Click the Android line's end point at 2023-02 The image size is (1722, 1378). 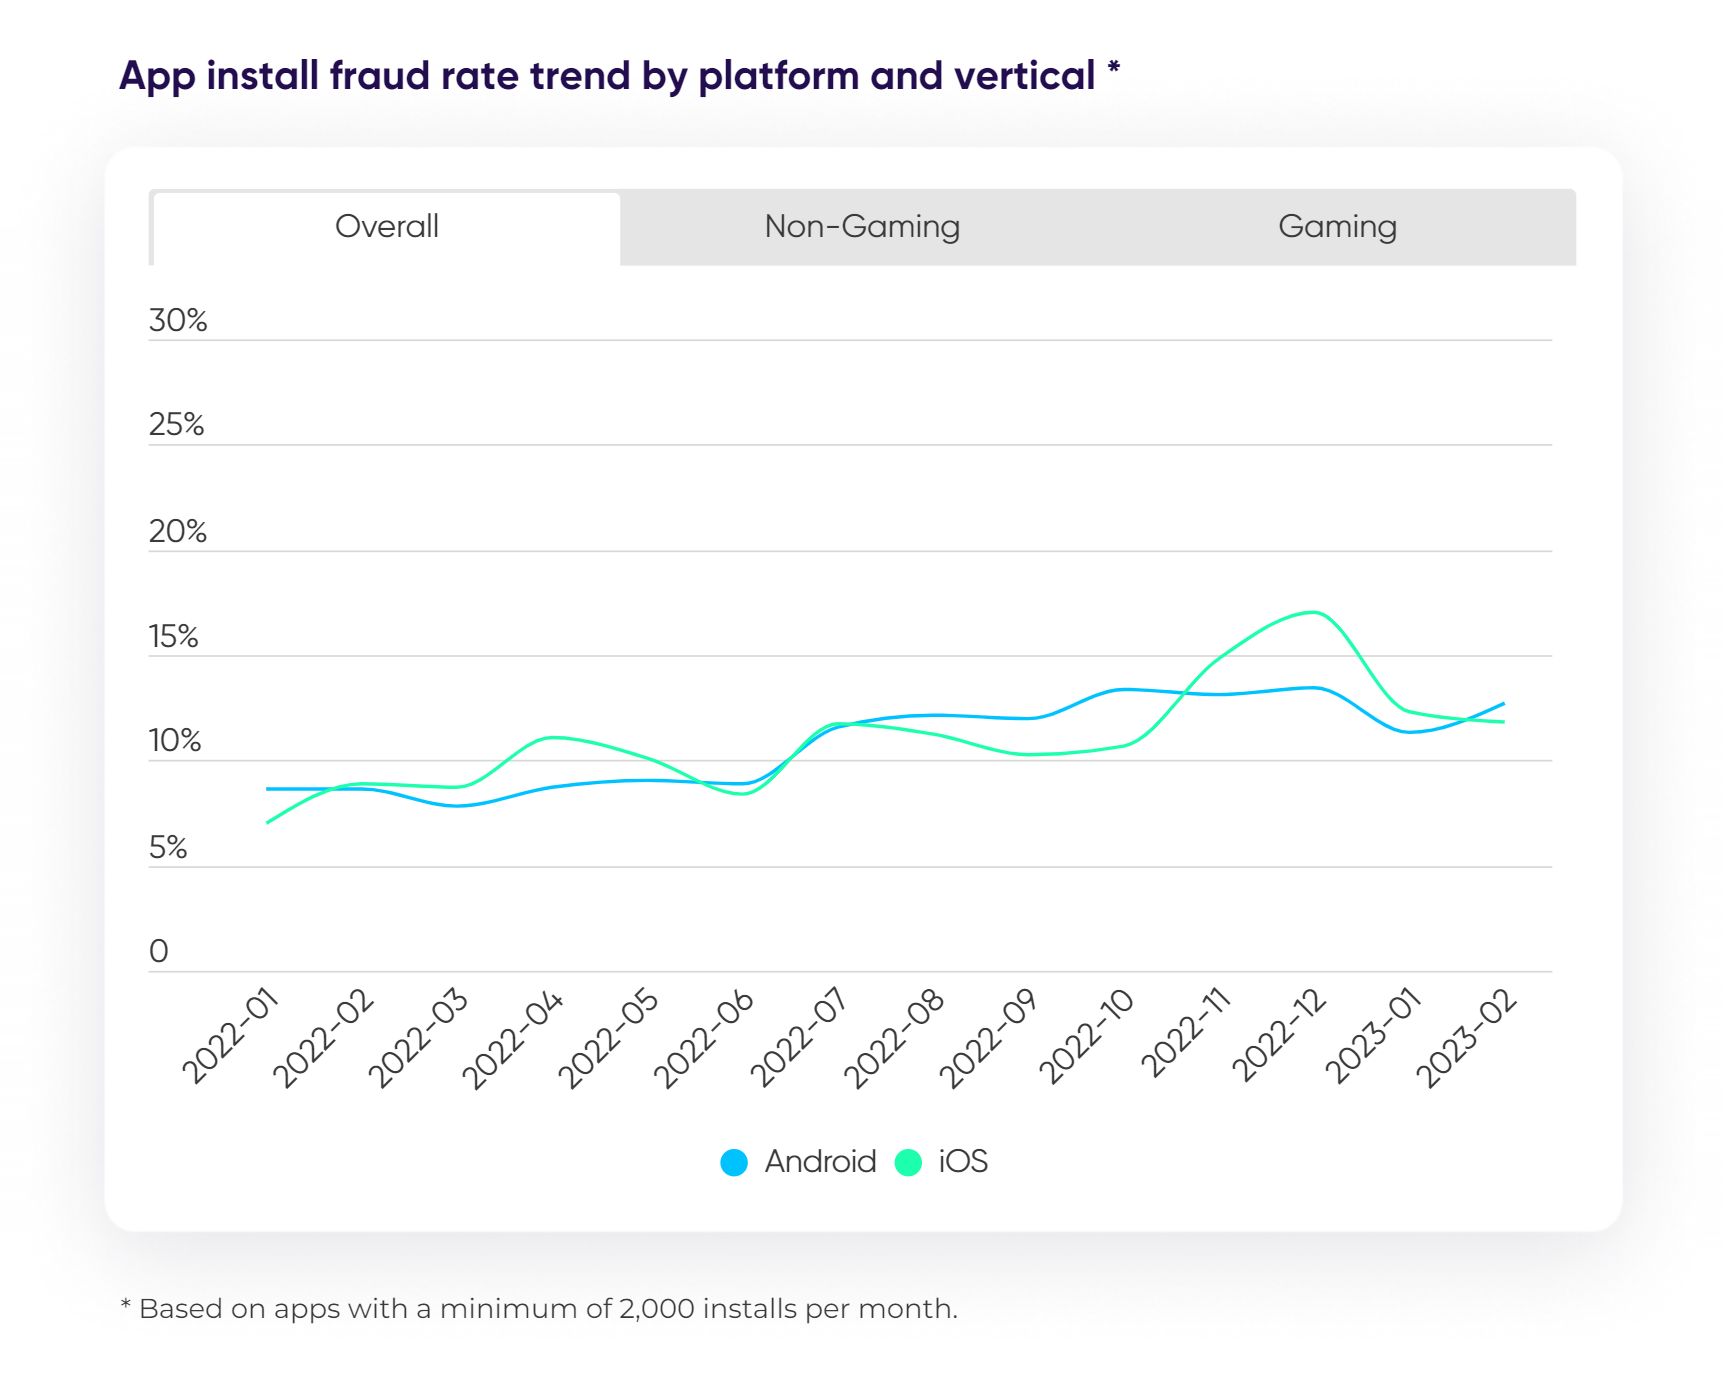1503,704
